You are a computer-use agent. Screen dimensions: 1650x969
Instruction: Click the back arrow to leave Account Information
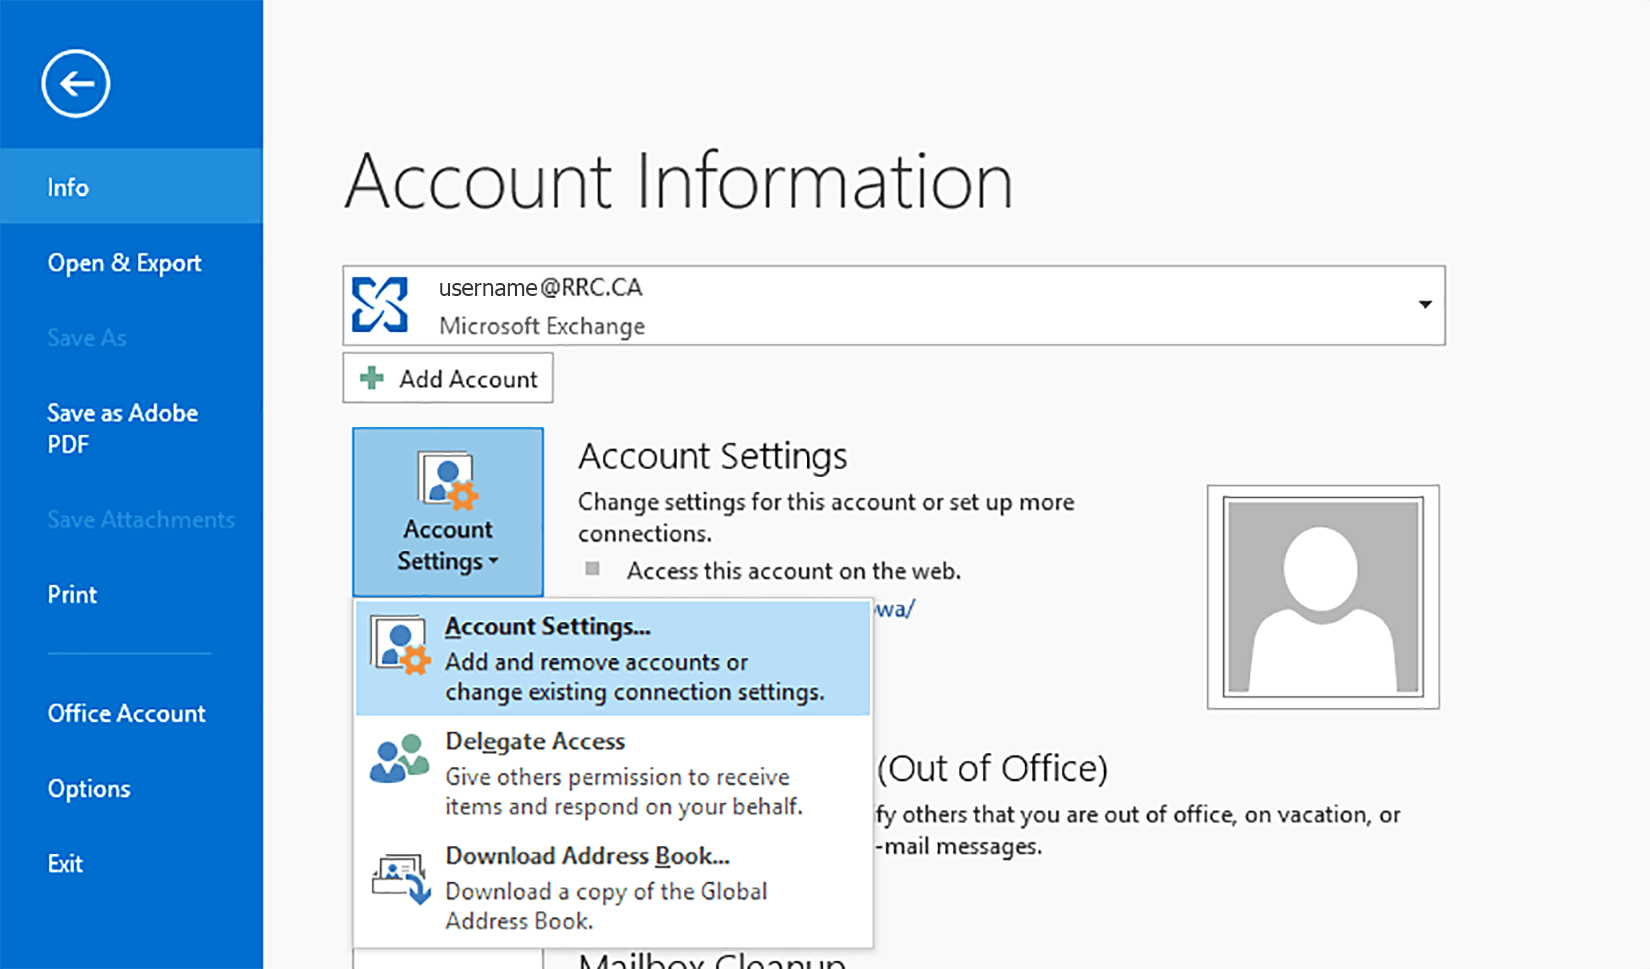click(x=75, y=84)
